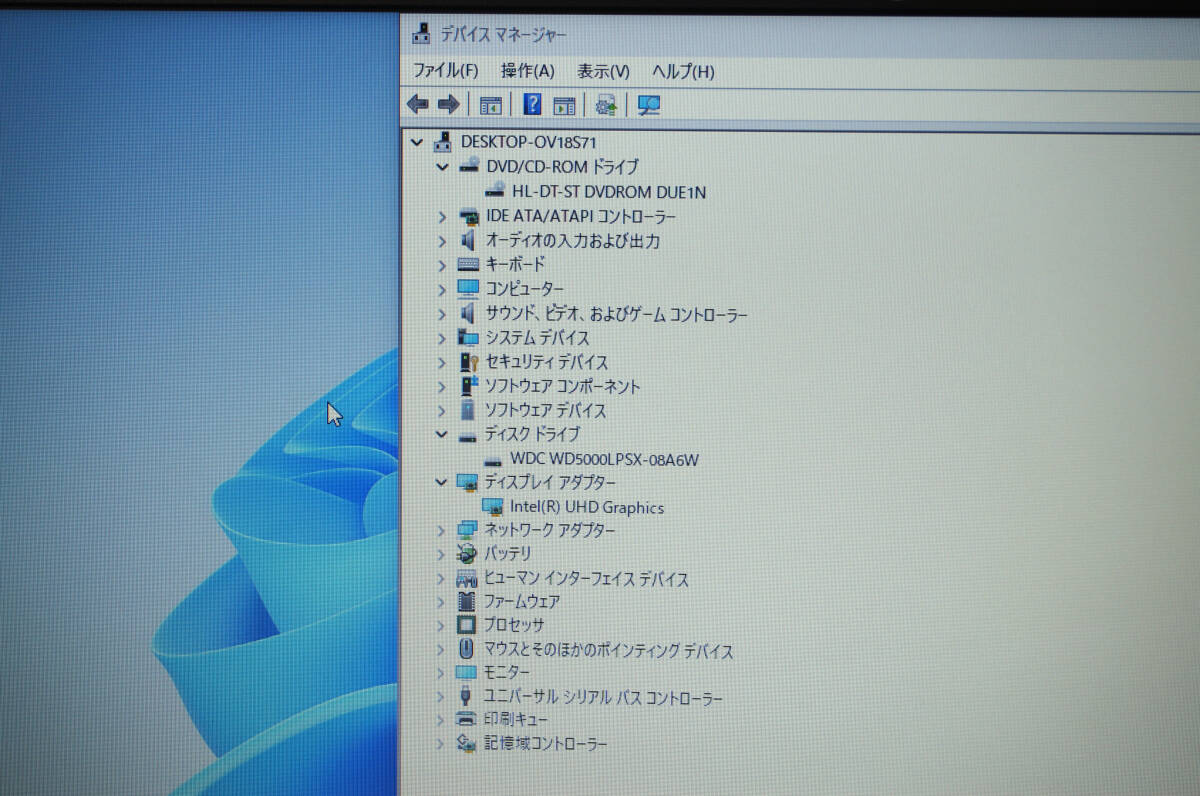This screenshot has height=796, width=1200.
Task: Open the ヘルプ(H) menu
Action: click(683, 72)
